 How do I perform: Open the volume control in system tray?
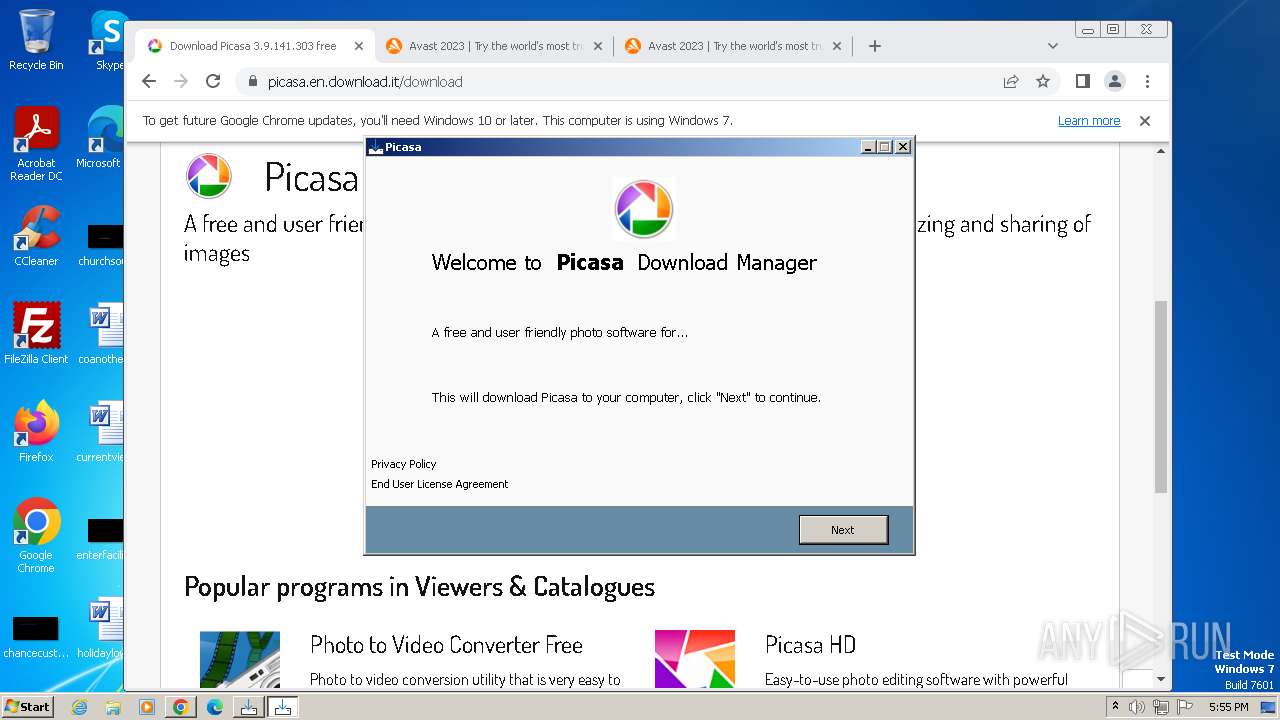coord(1137,707)
